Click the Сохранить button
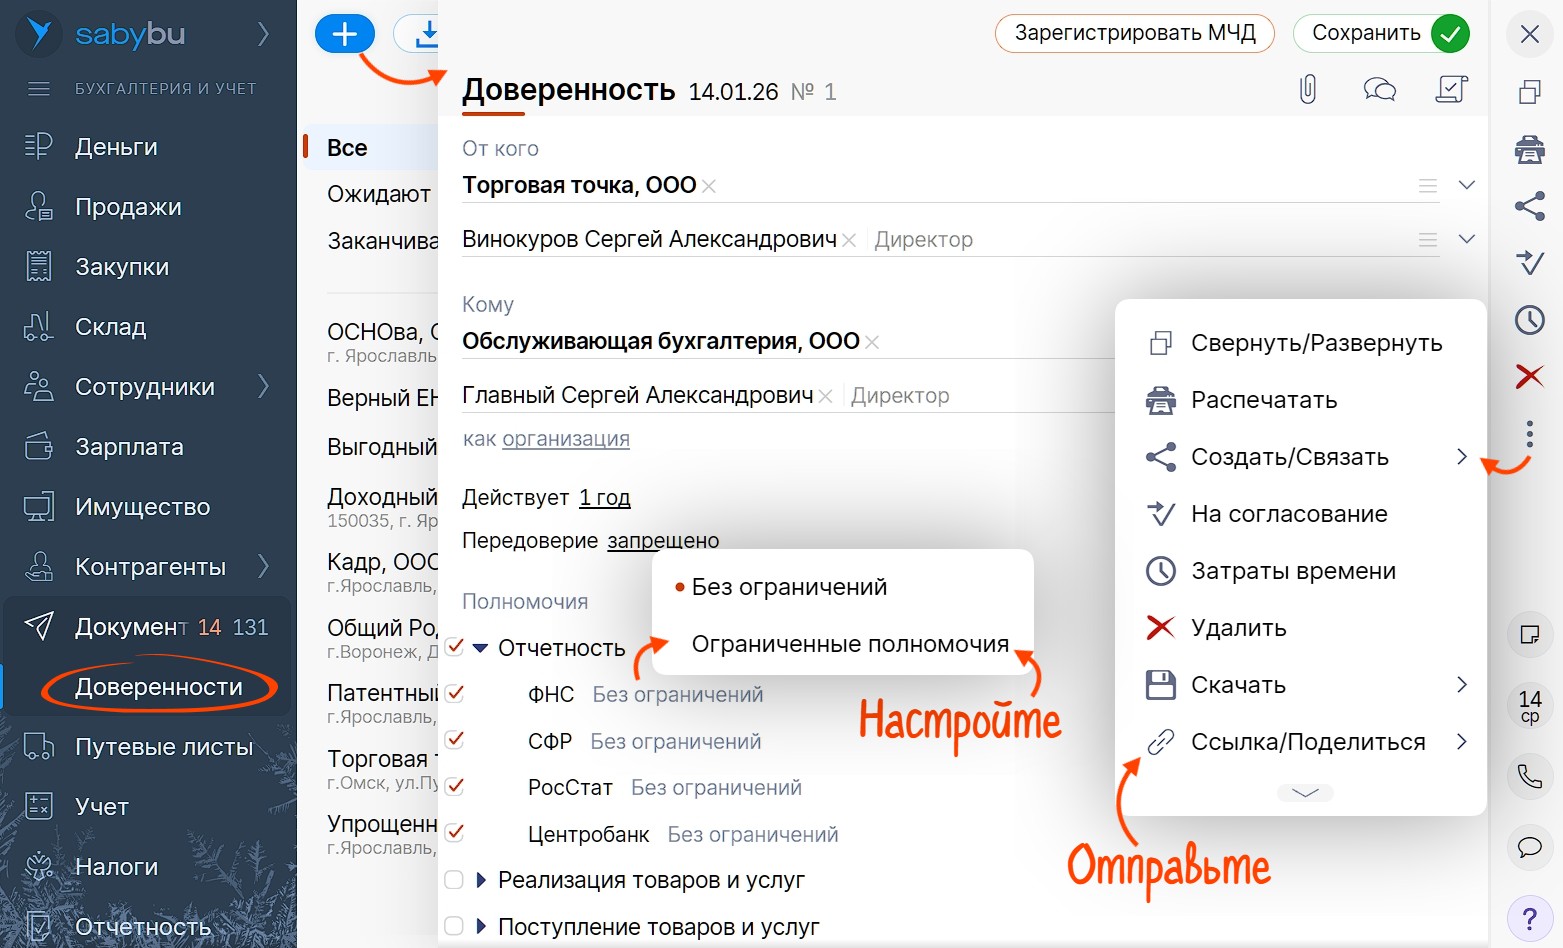 1380,33
